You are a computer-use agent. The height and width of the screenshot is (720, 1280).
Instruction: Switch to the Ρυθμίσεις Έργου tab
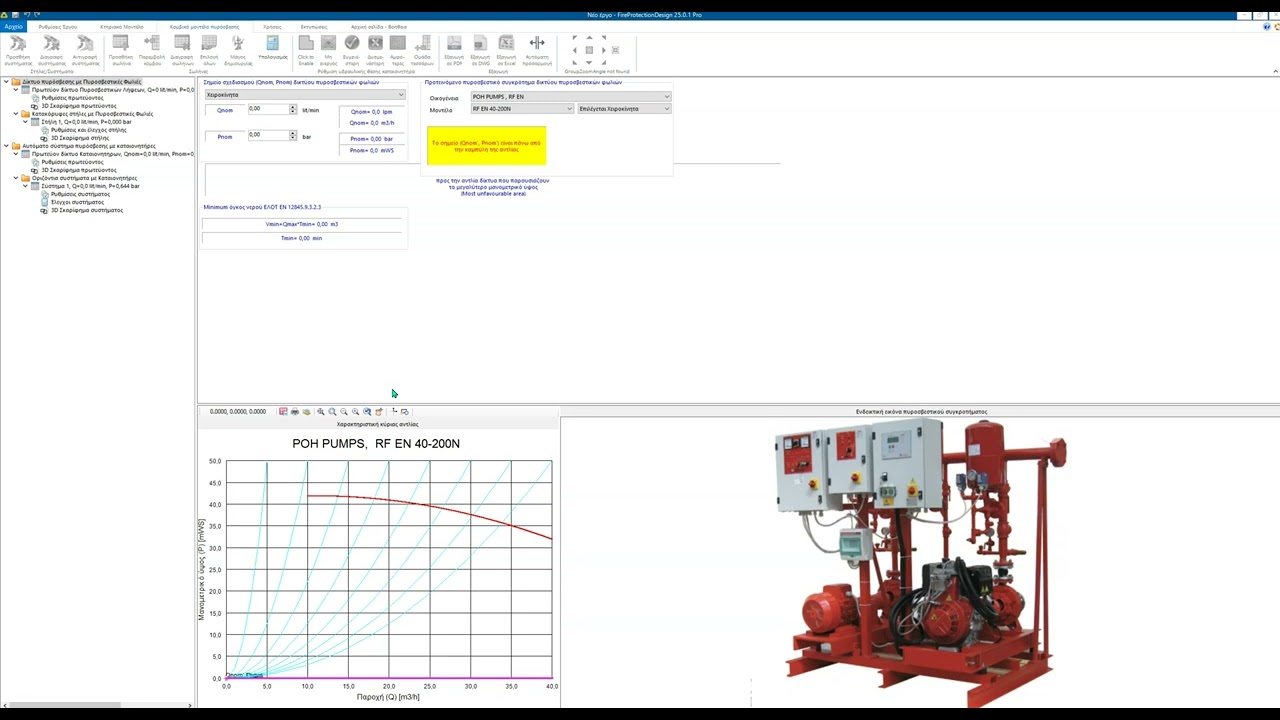pyautogui.click(x=58, y=27)
